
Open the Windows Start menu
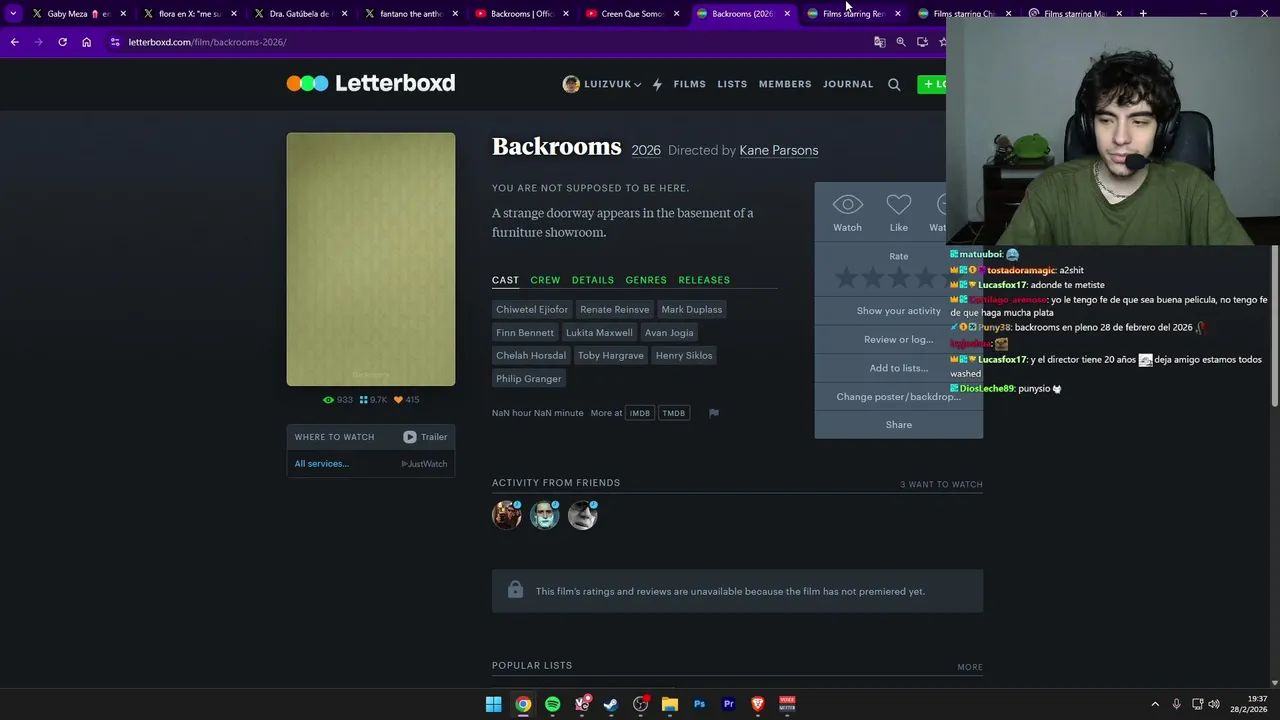493,704
